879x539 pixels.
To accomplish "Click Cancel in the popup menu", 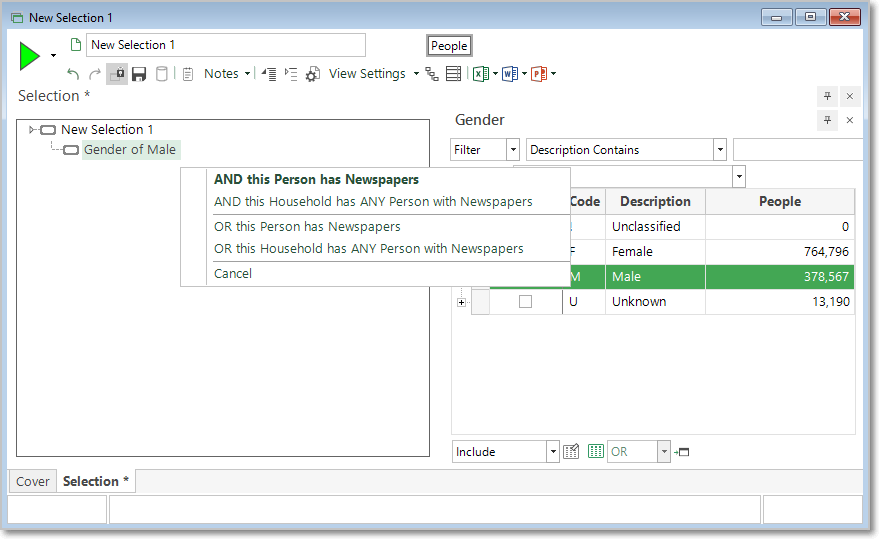I will pyautogui.click(x=233, y=274).
